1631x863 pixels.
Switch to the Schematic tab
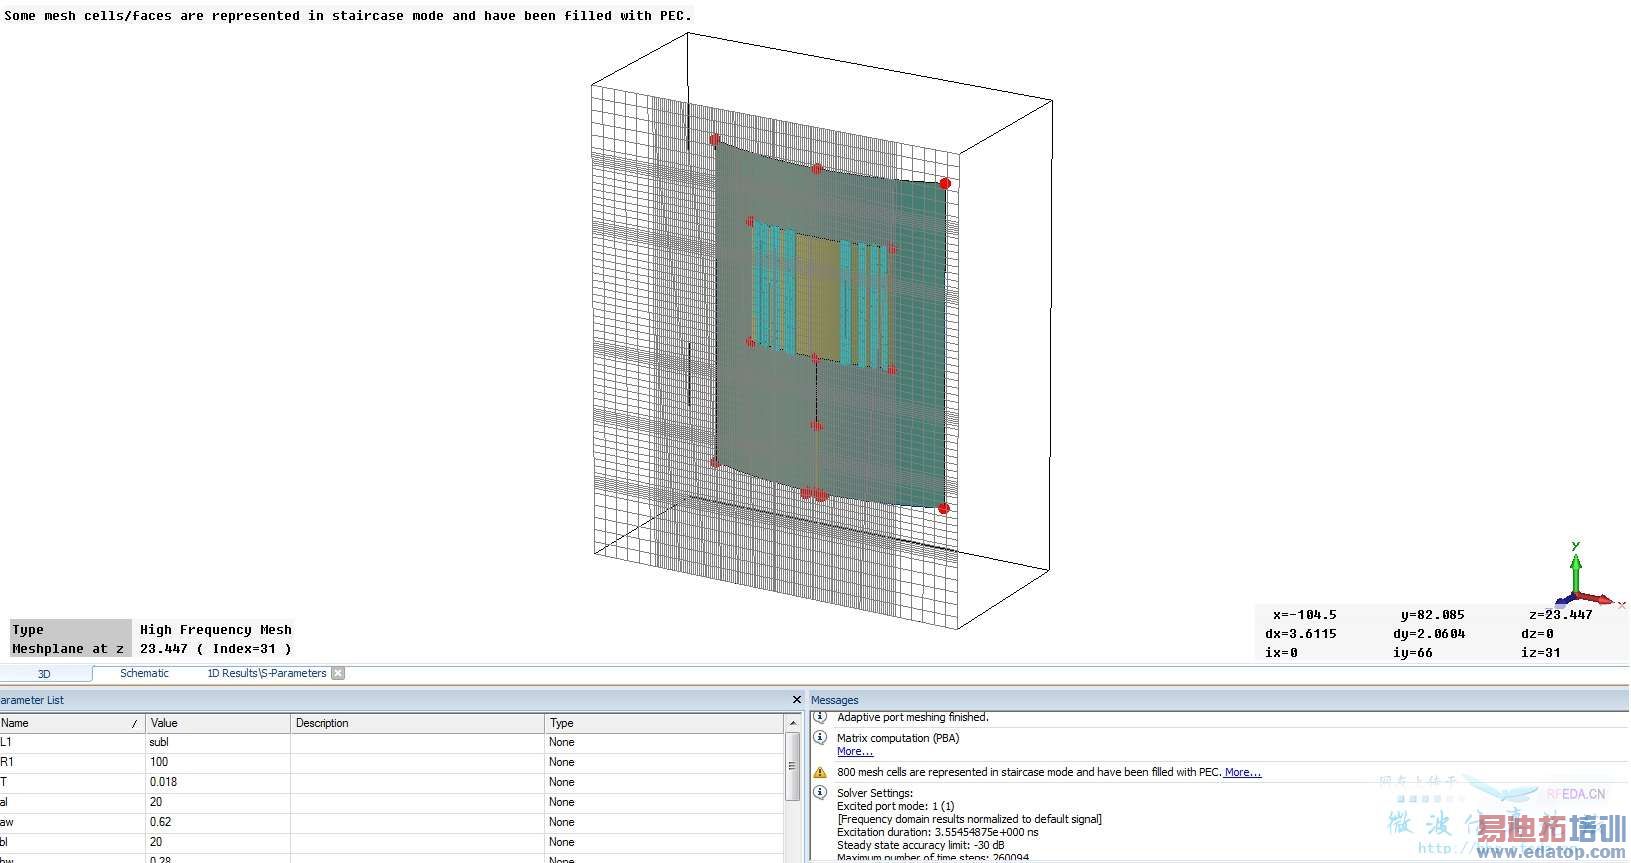pyautogui.click(x=144, y=673)
